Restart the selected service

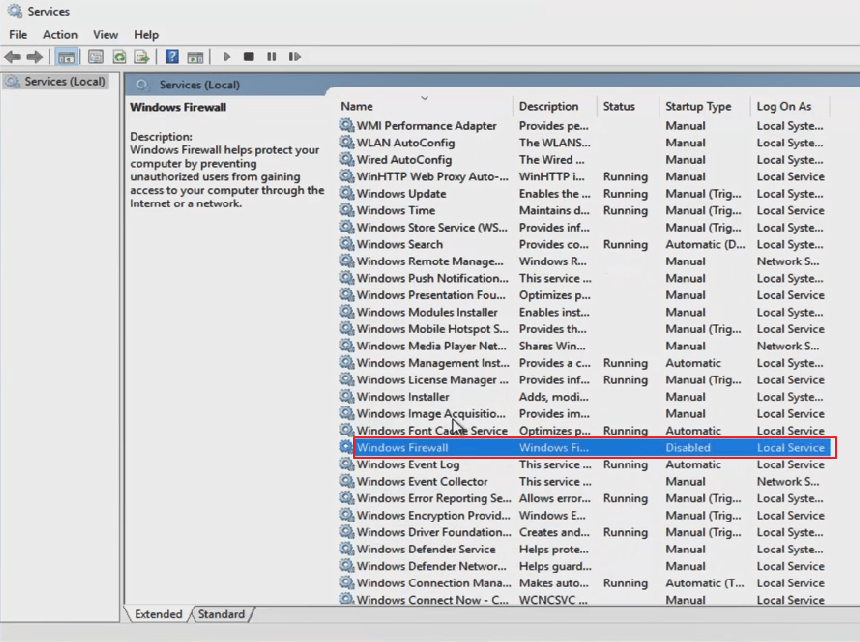(x=295, y=56)
